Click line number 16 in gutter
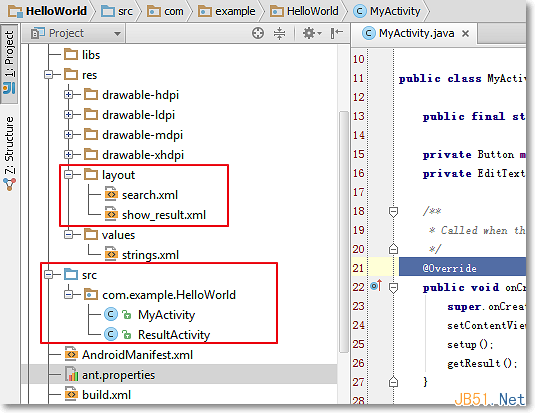 click(359, 173)
